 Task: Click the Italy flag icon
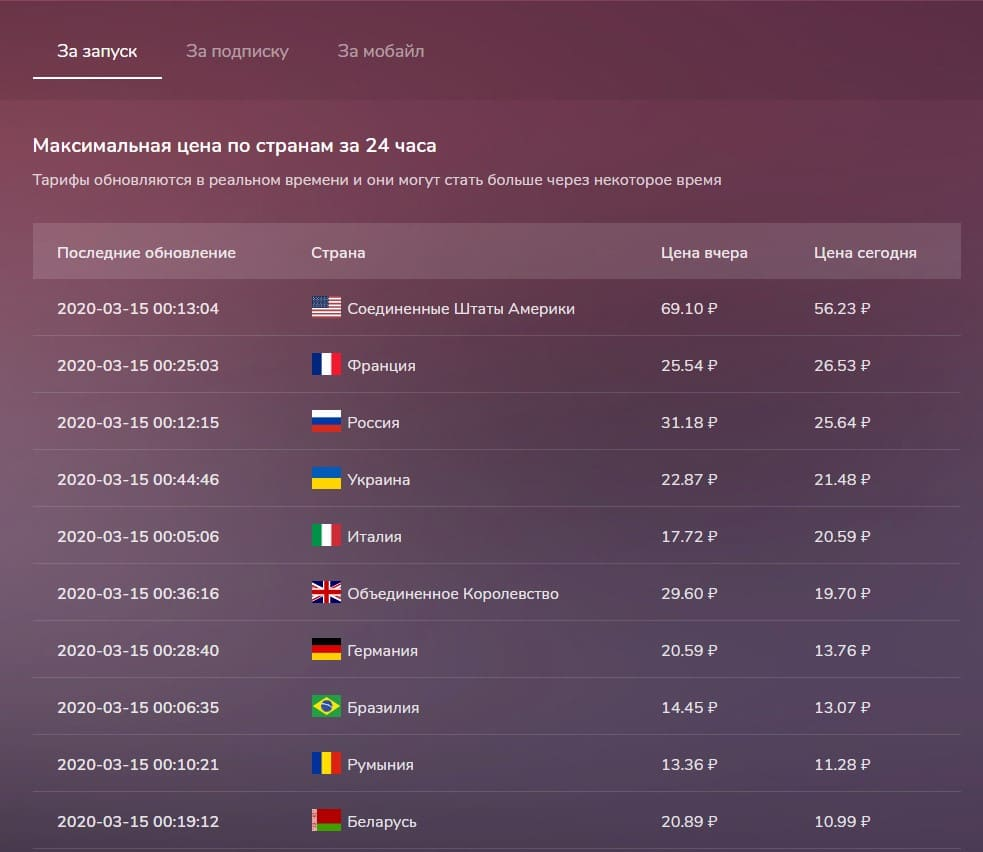326,535
